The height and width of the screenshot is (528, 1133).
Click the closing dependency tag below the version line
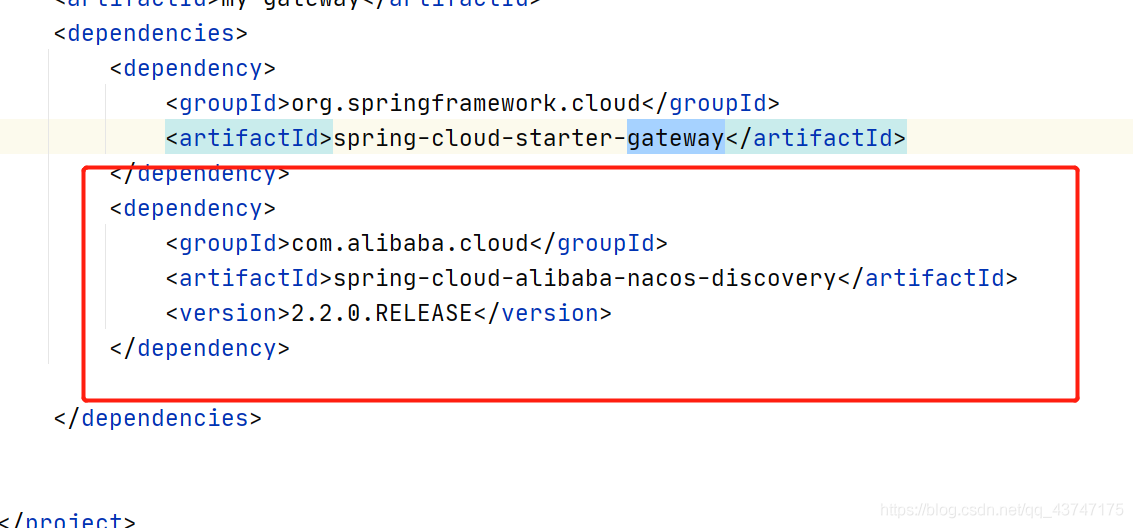(x=199, y=348)
